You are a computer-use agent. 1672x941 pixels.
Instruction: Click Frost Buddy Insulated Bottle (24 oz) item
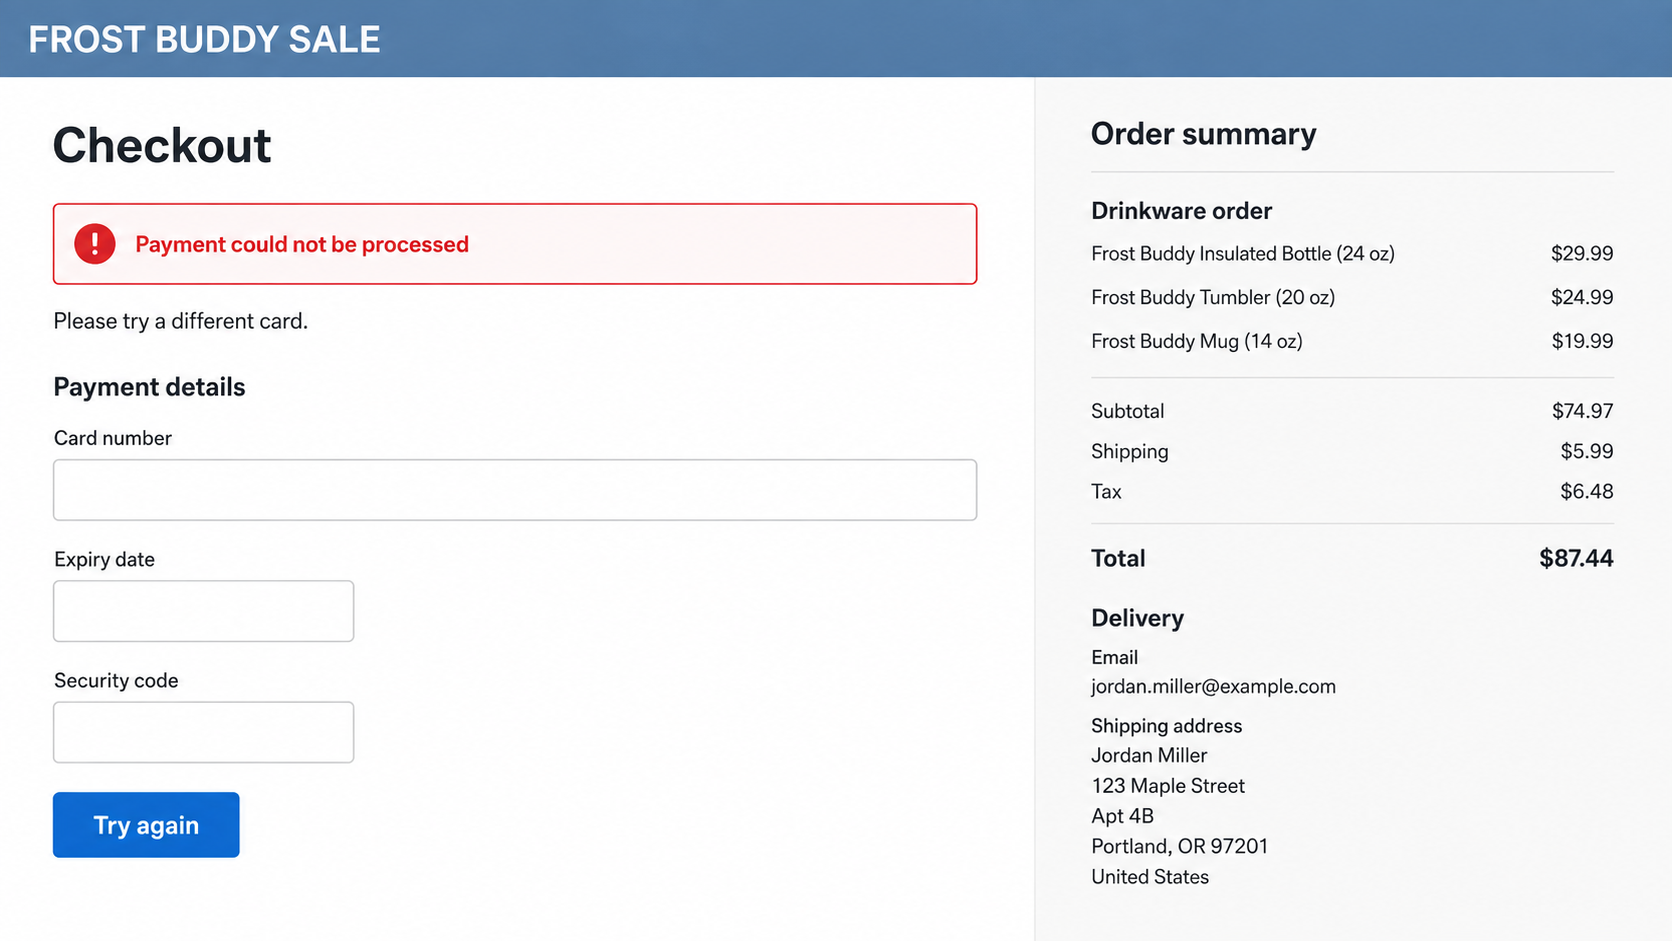click(x=1243, y=254)
